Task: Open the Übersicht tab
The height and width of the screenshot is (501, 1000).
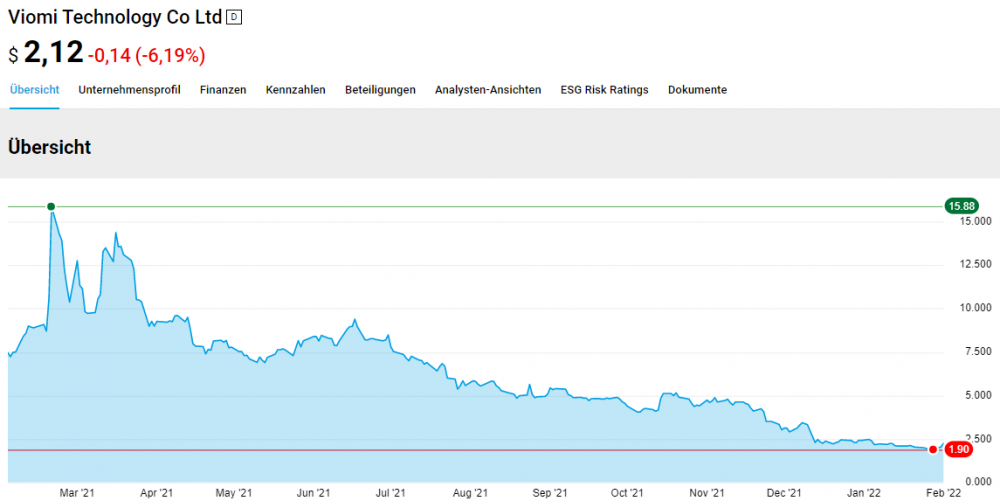Action: (x=34, y=90)
